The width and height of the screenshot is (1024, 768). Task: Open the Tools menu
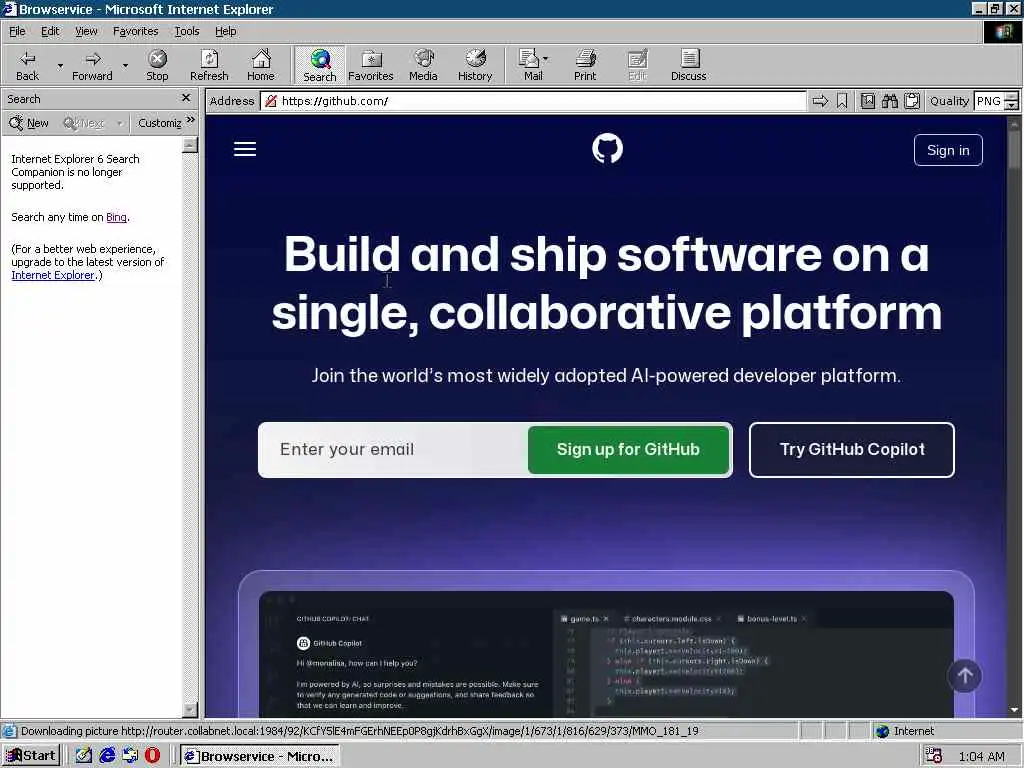click(186, 31)
